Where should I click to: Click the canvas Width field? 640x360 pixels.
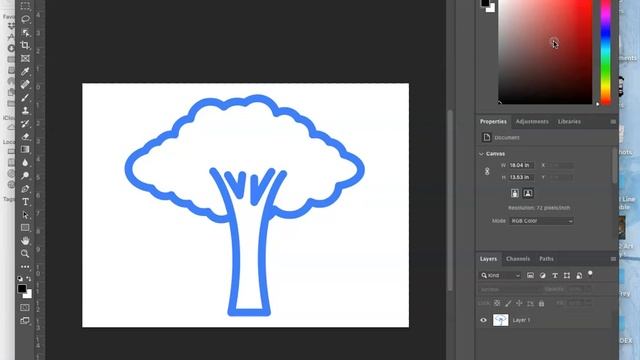pos(522,165)
